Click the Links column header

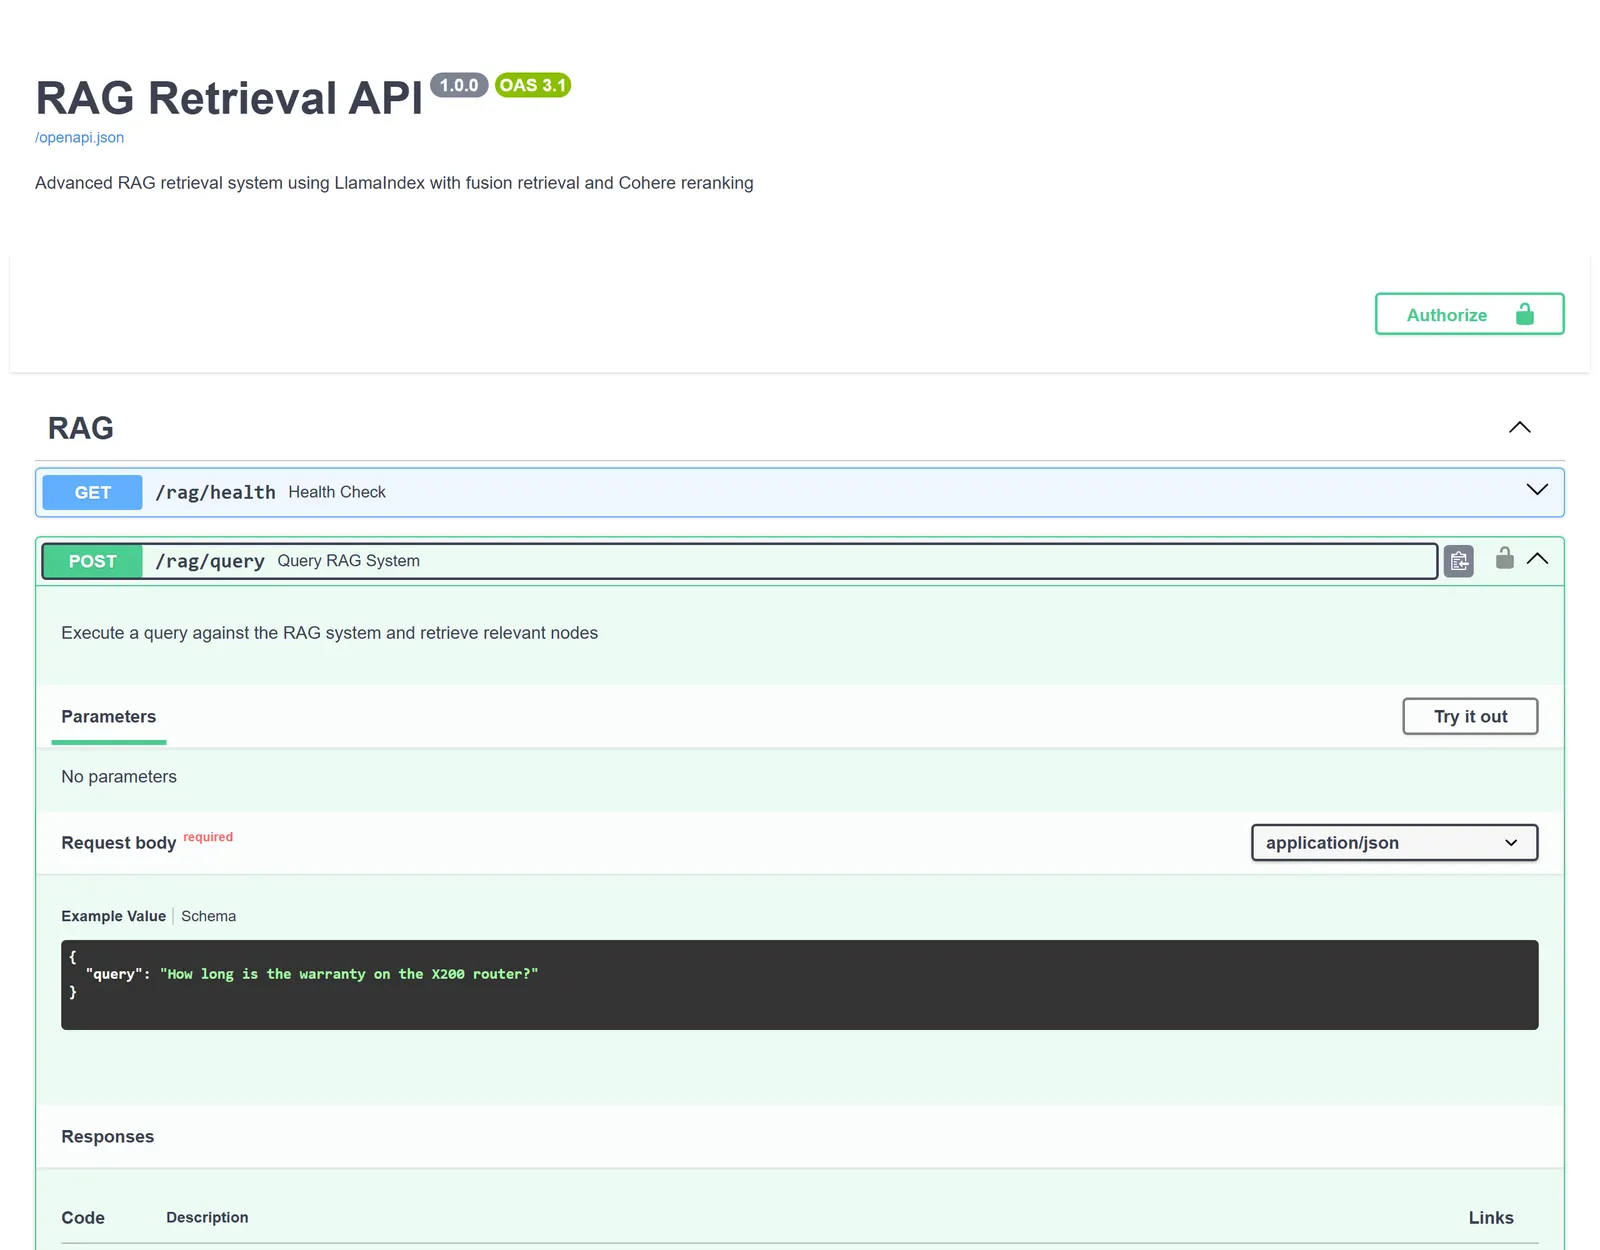1490,1218
